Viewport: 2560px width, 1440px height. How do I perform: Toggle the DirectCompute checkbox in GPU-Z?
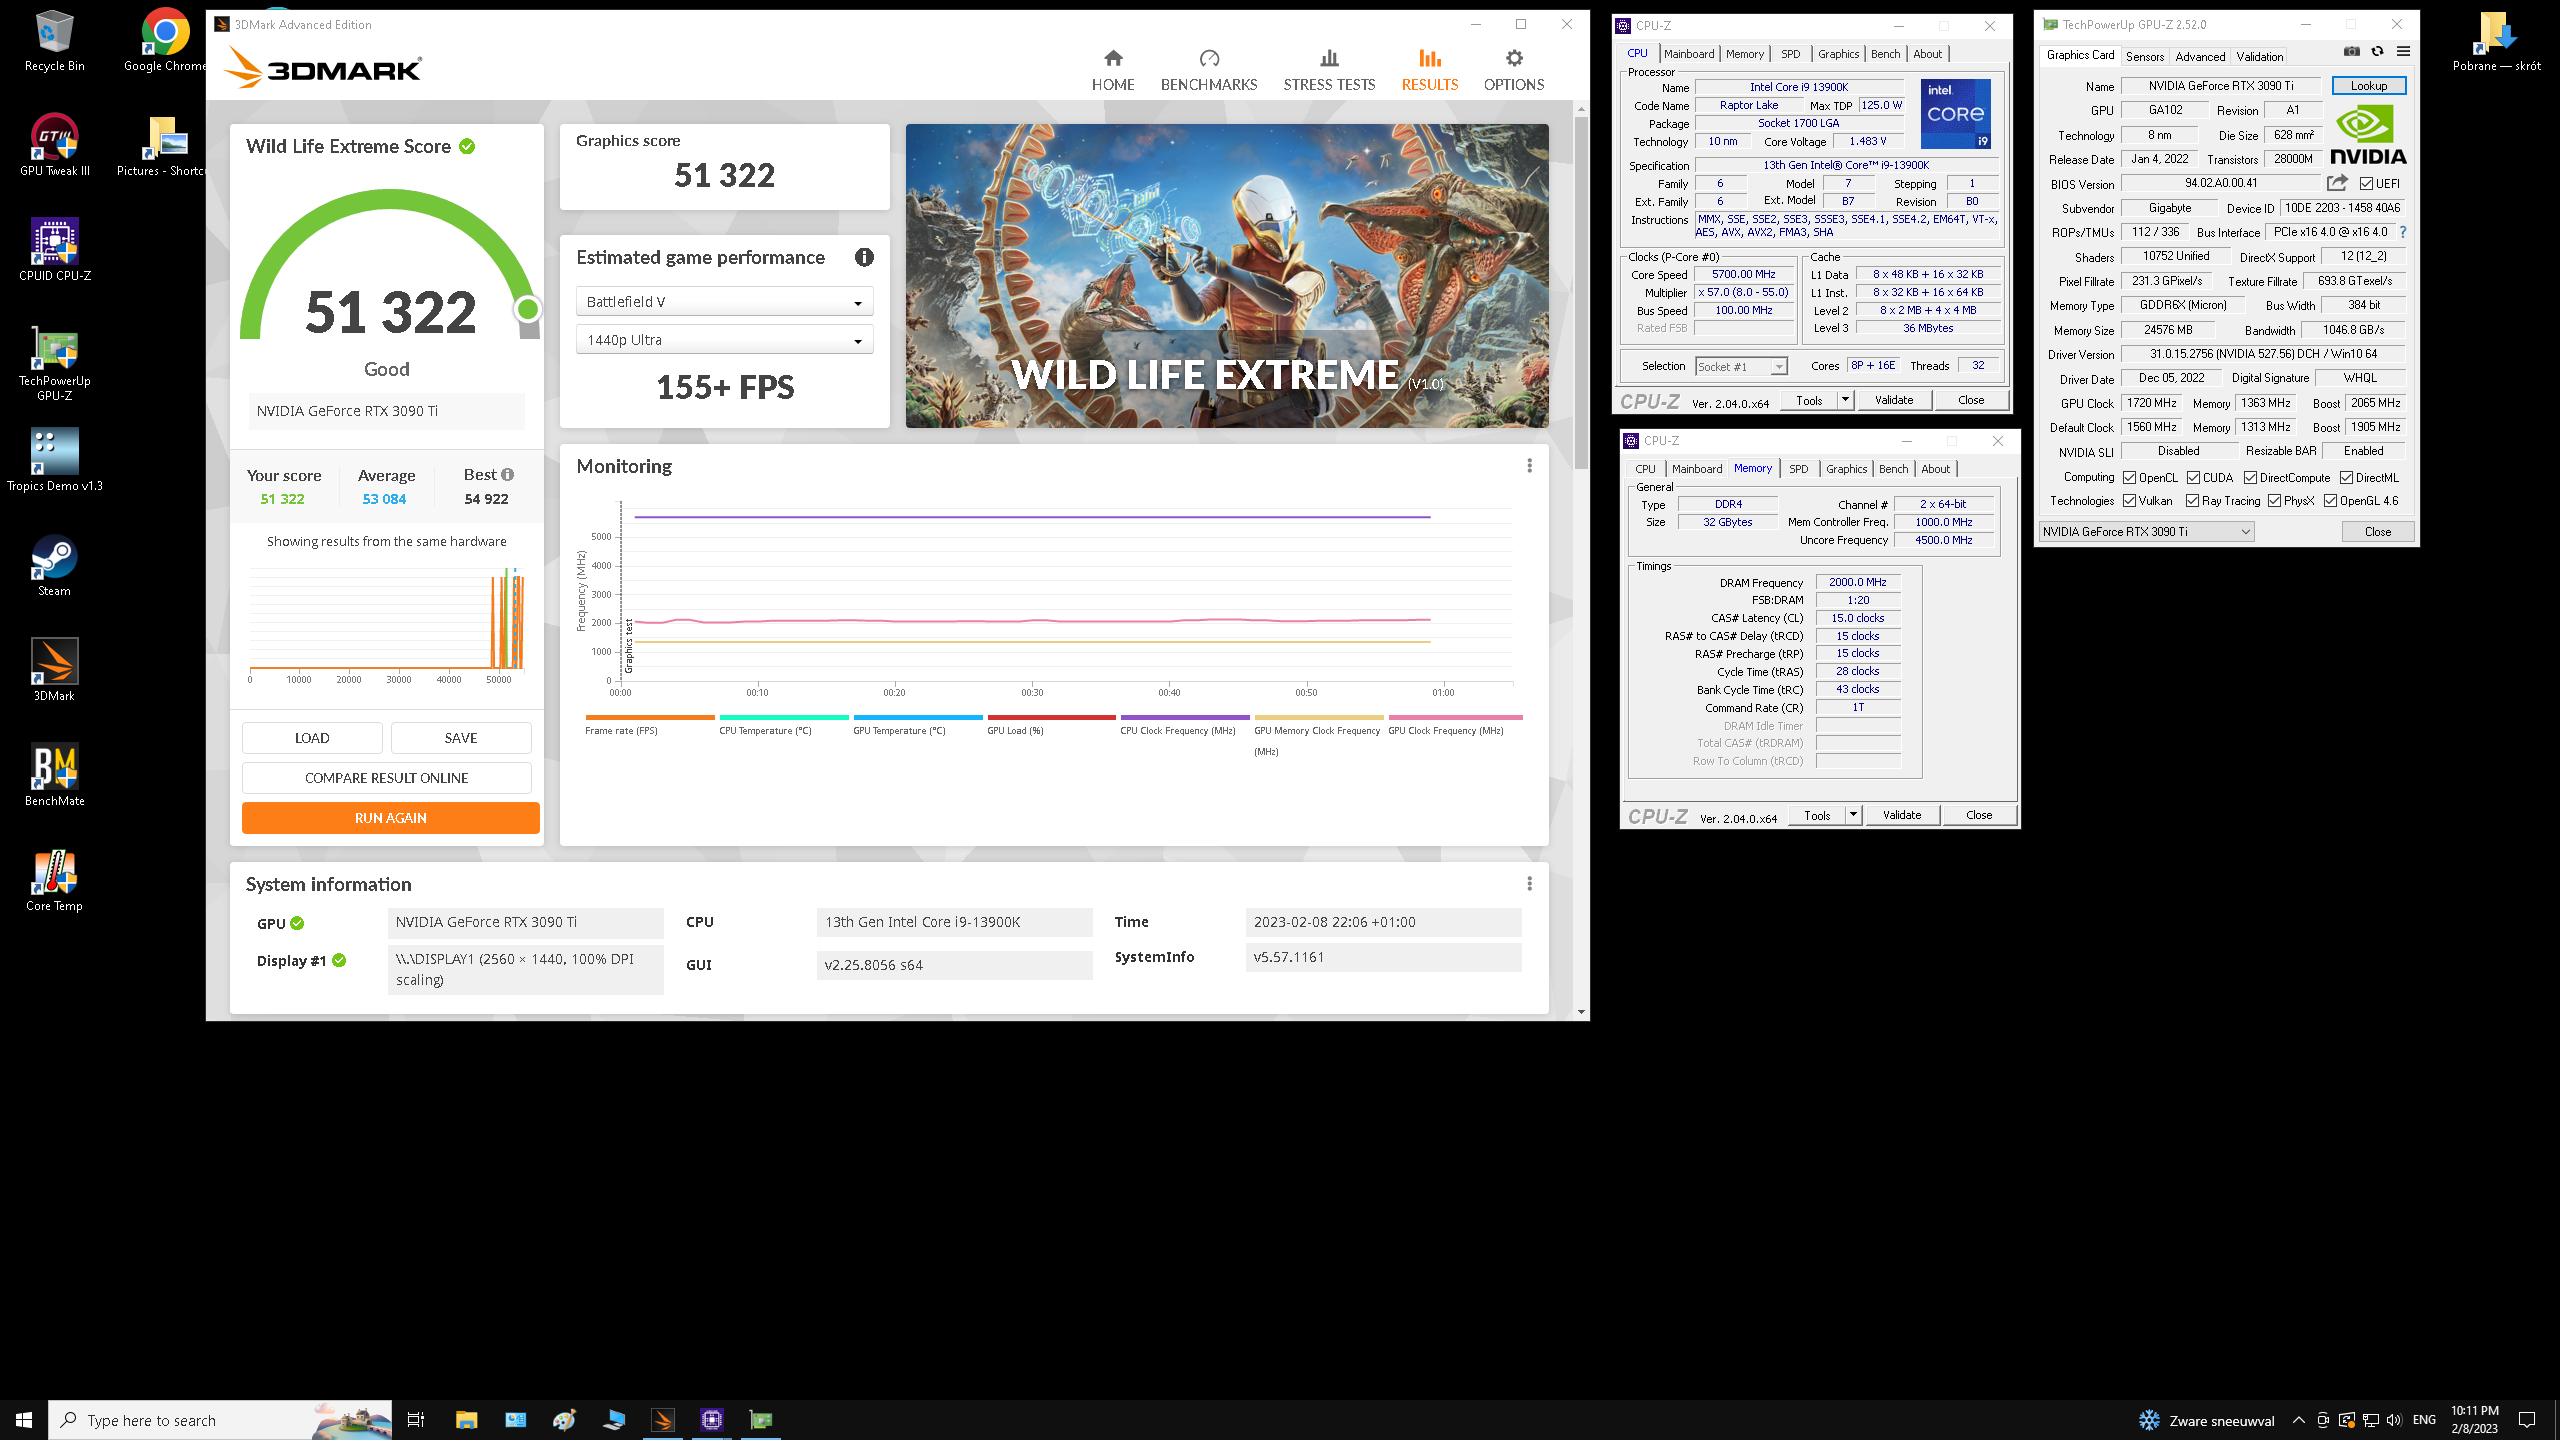tap(2250, 478)
